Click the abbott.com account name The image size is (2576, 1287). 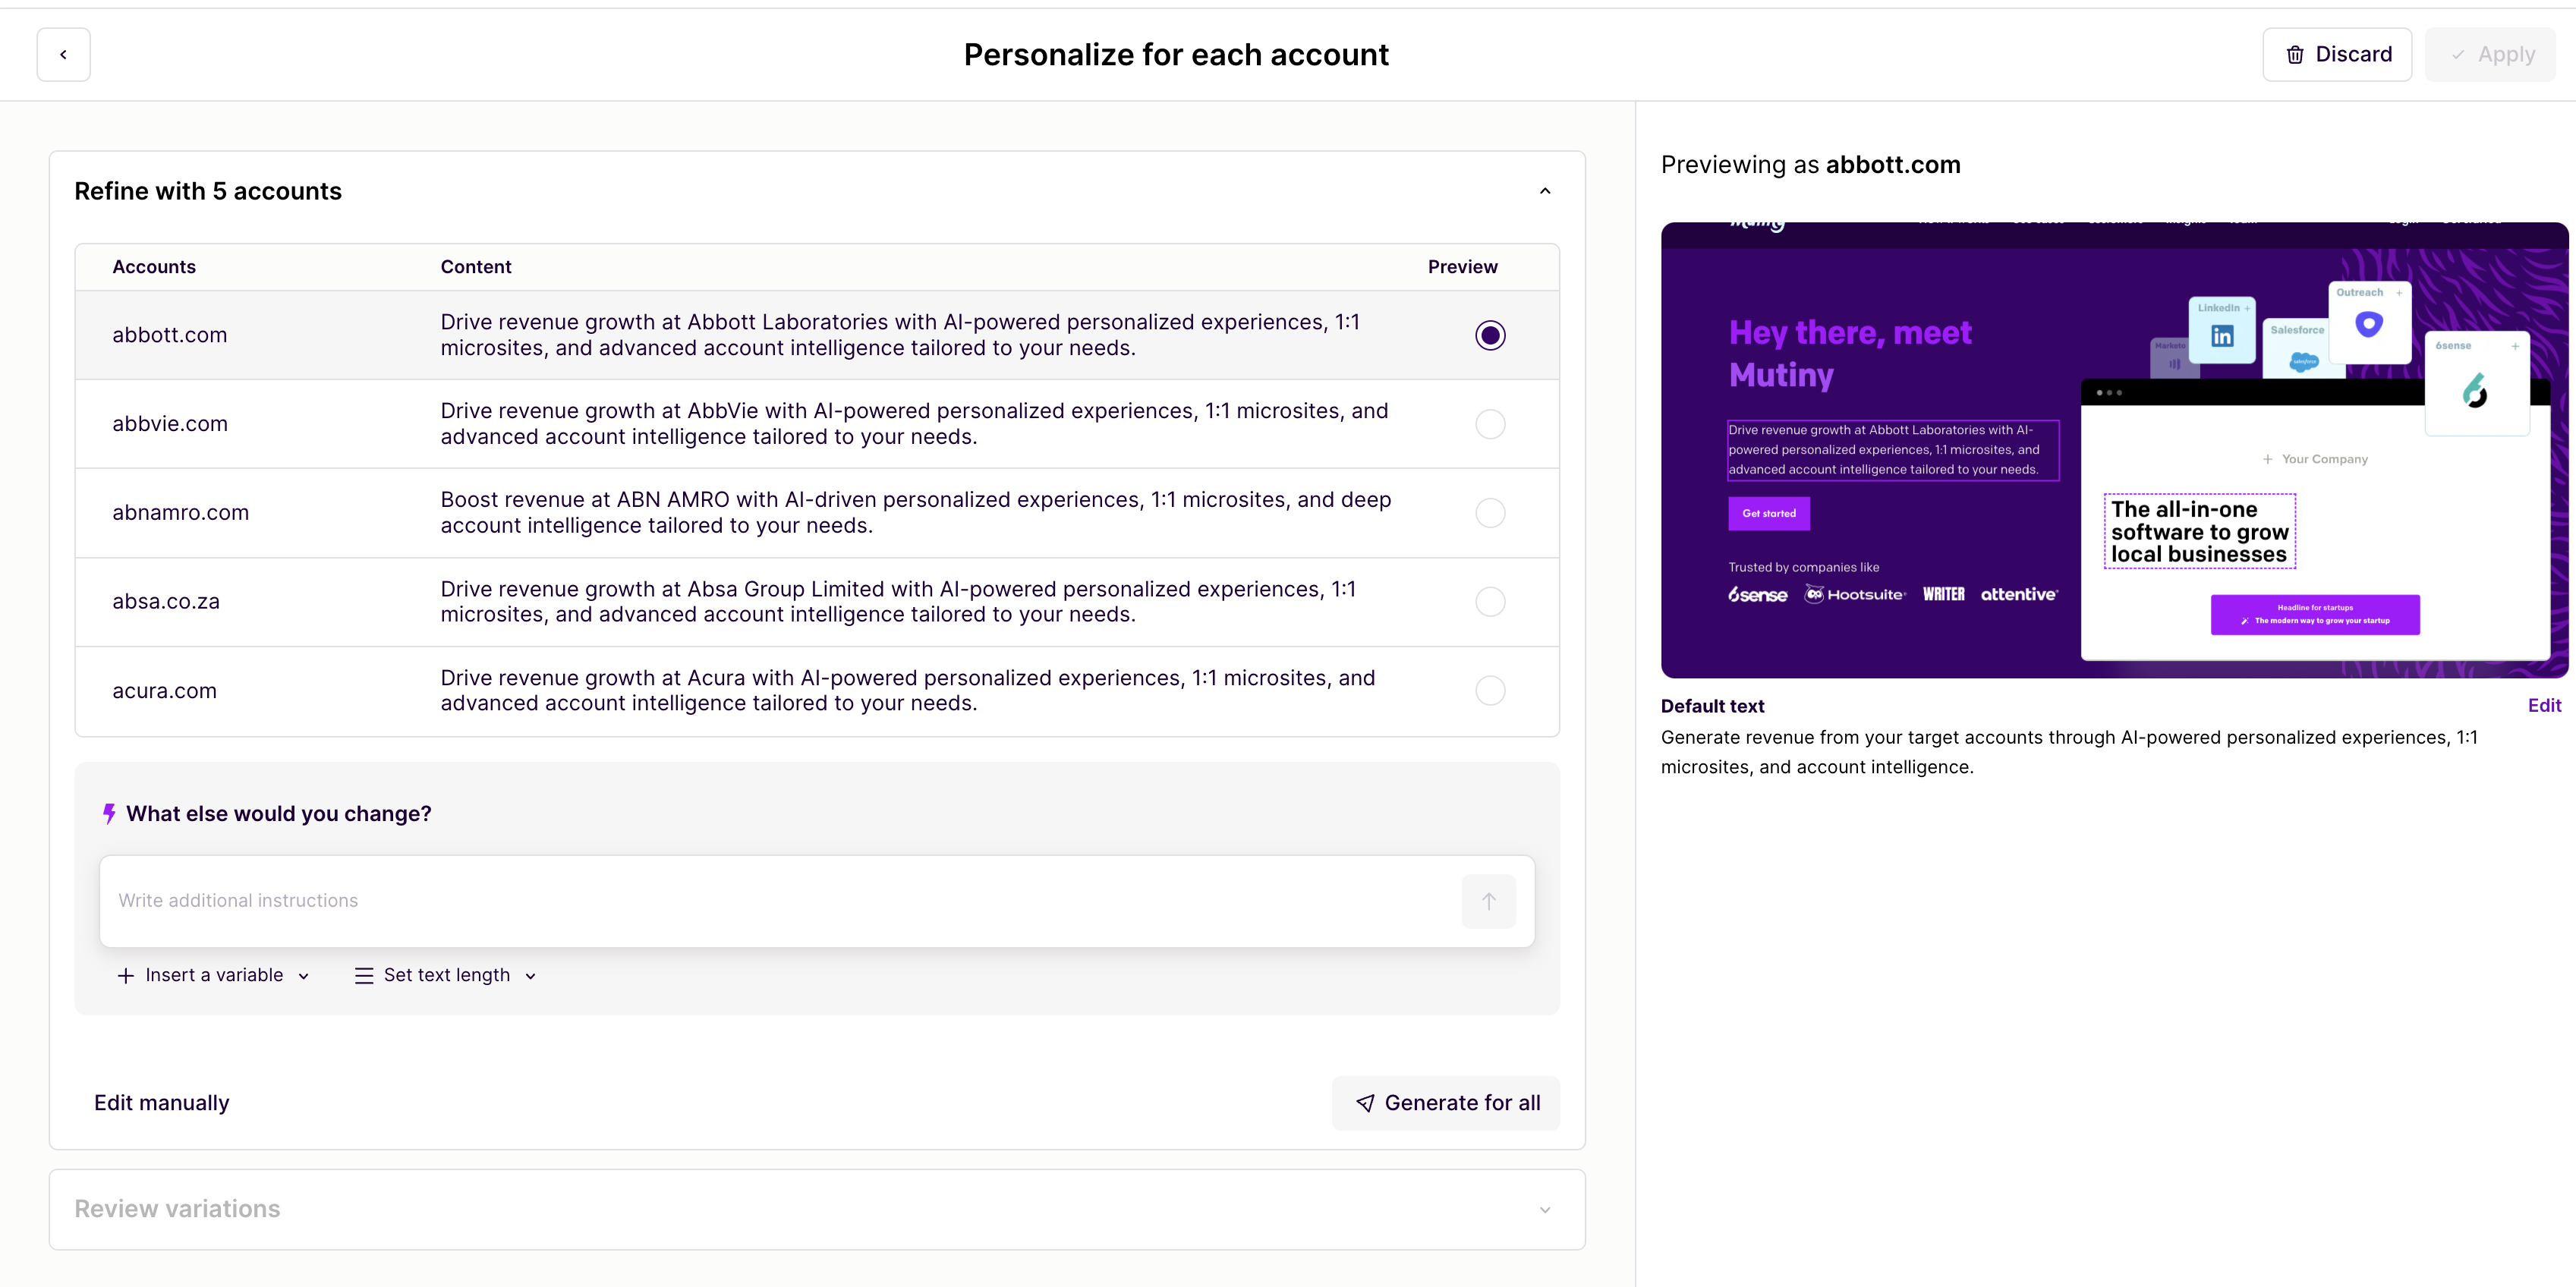tap(169, 335)
